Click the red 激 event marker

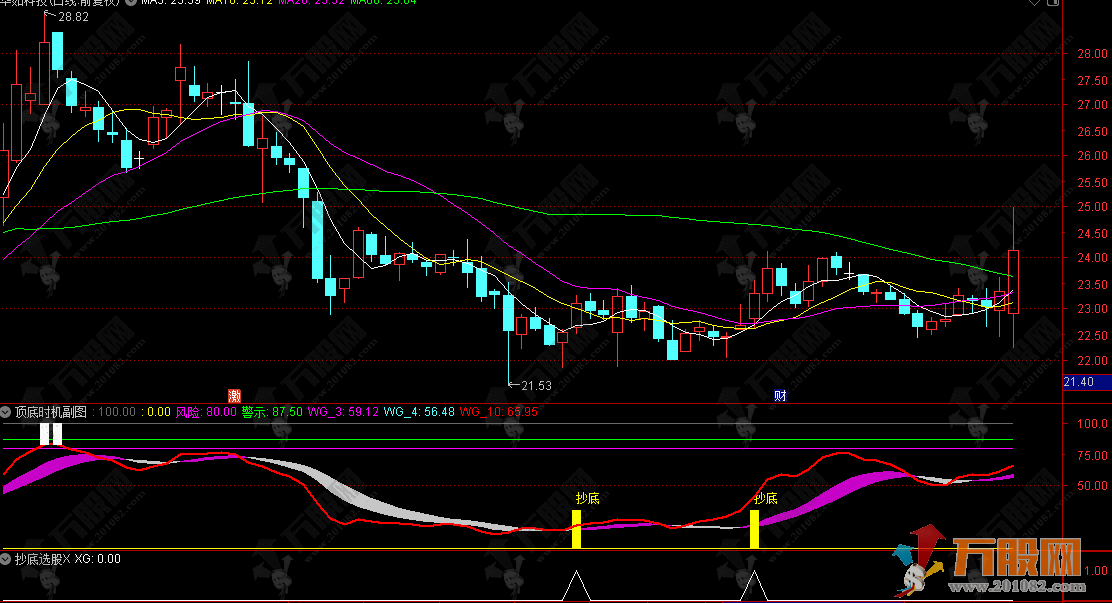[234, 396]
